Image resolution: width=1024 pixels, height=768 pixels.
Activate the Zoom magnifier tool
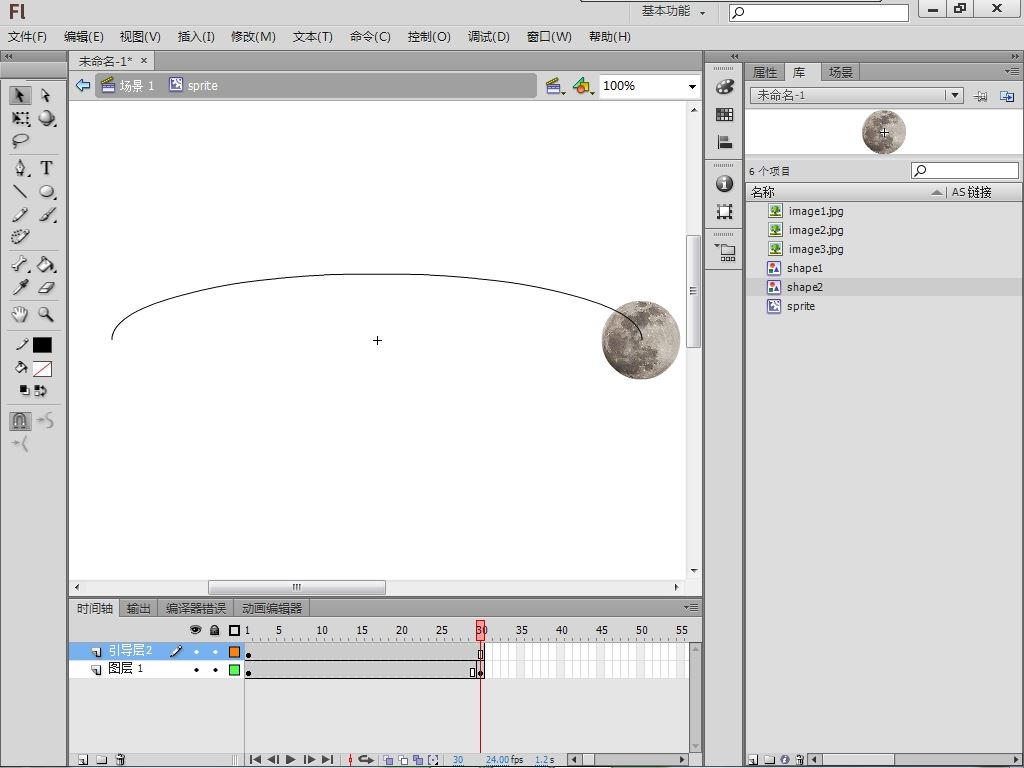pyautogui.click(x=46, y=314)
